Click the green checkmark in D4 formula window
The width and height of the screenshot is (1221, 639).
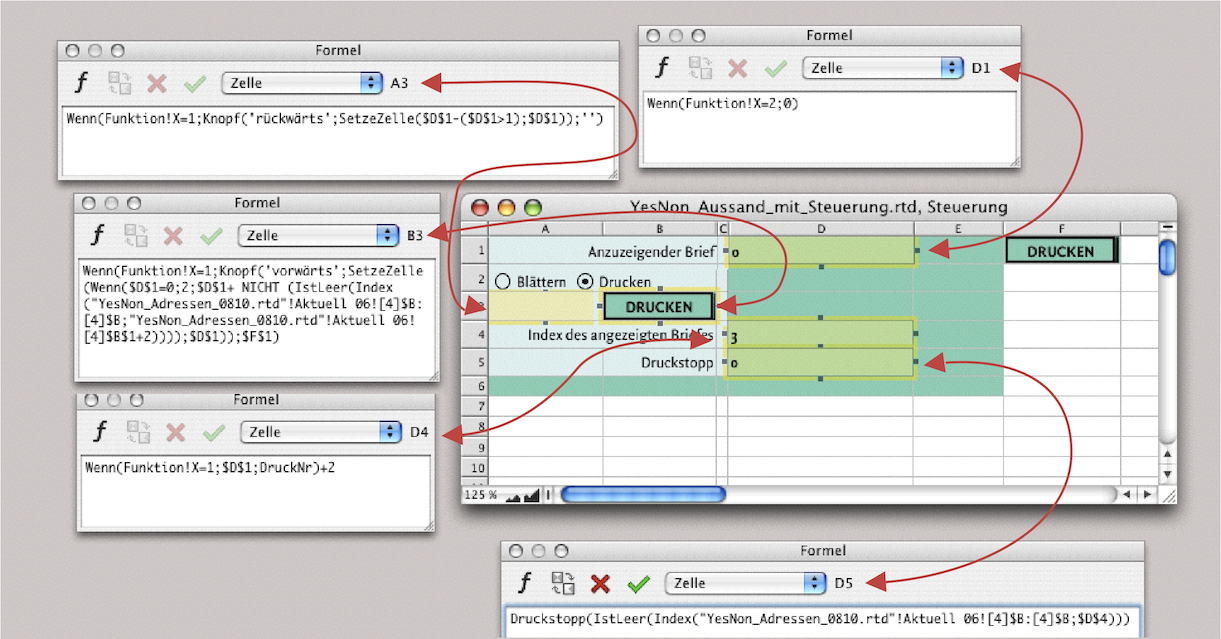pyautogui.click(x=213, y=432)
